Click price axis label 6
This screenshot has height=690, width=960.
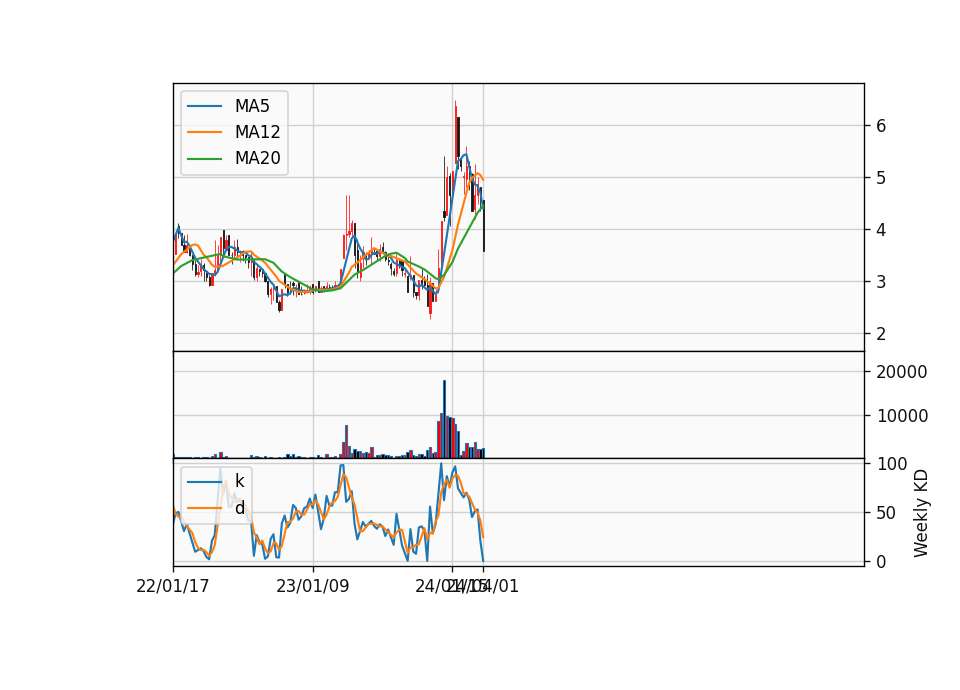tap(881, 126)
